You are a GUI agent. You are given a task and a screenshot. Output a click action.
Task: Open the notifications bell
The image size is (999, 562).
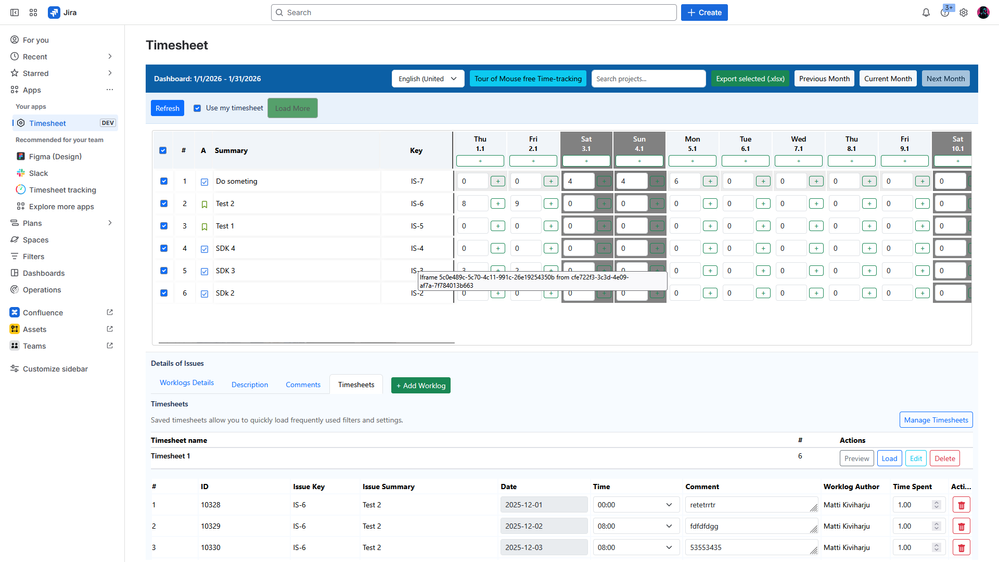[926, 12]
